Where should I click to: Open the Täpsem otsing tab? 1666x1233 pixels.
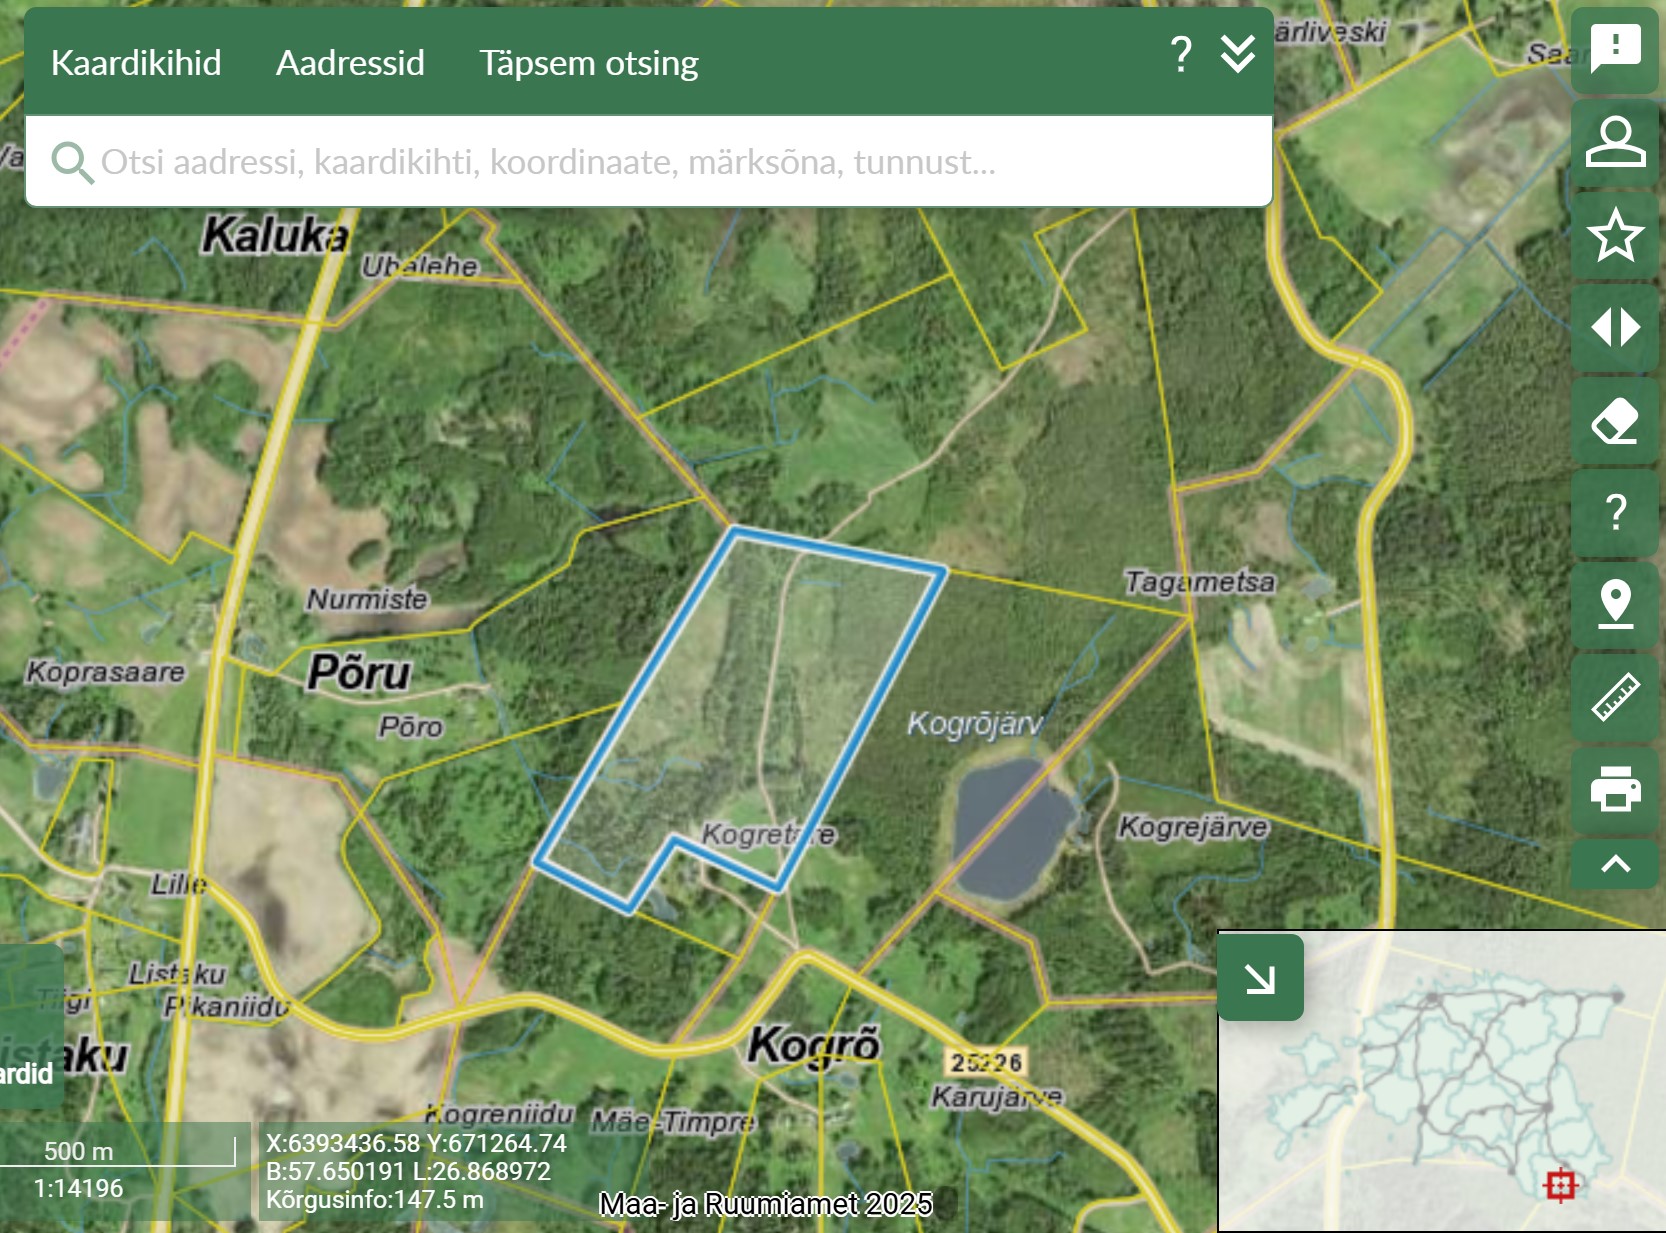pyautogui.click(x=588, y=63)
